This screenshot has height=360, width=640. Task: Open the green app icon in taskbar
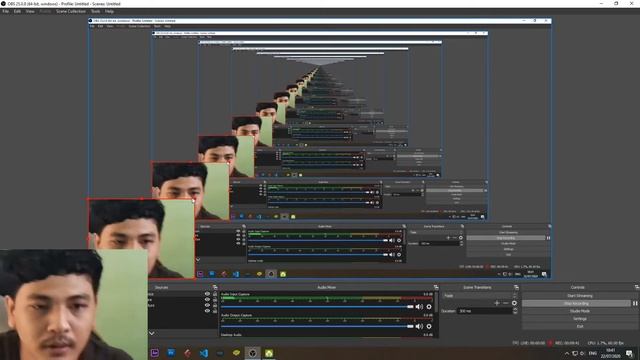[269, 353]
